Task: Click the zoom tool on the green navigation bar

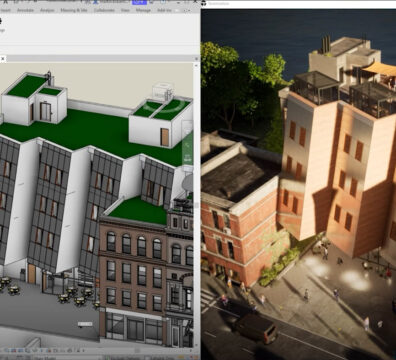Action: pos(187,145)
